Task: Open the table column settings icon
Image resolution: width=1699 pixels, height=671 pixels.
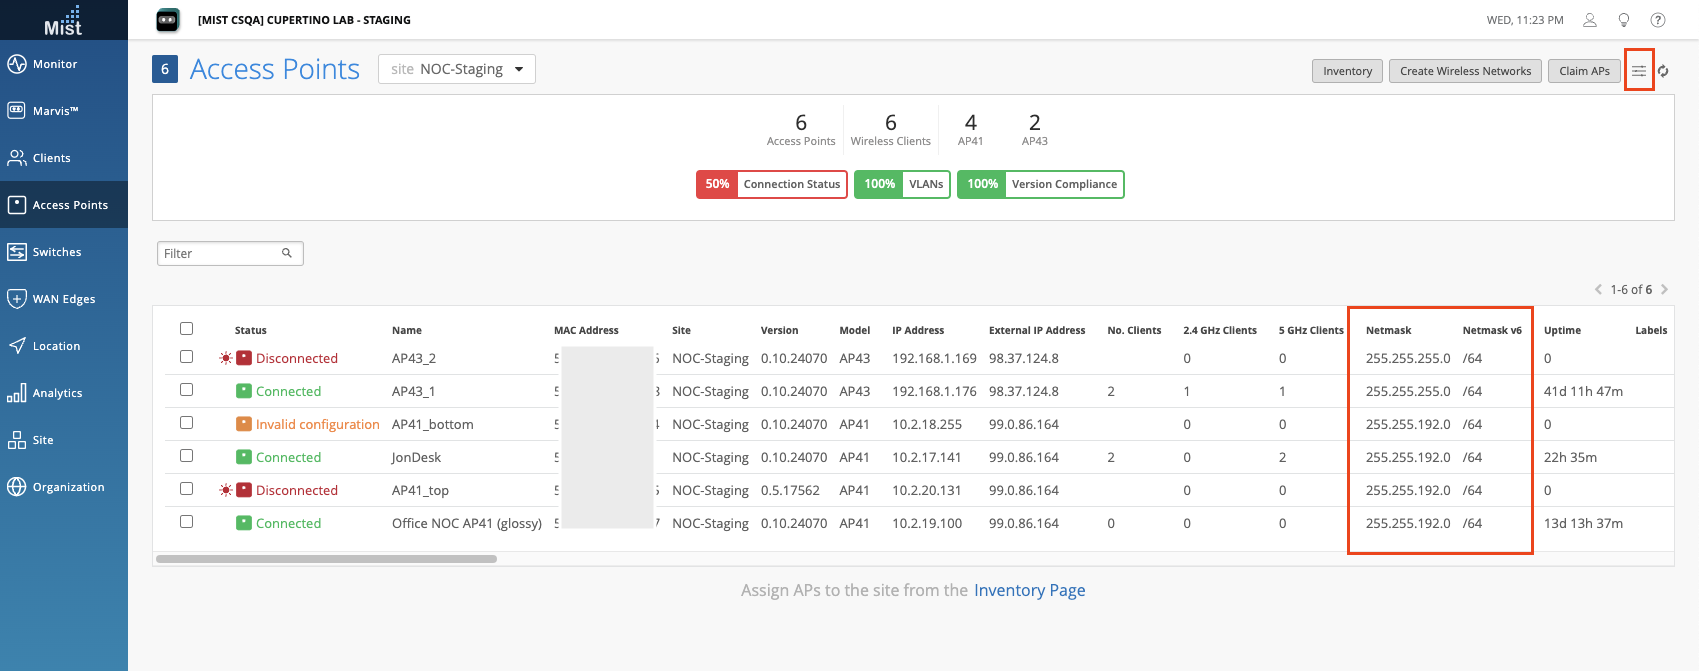Action: (x=1638, y=71)
